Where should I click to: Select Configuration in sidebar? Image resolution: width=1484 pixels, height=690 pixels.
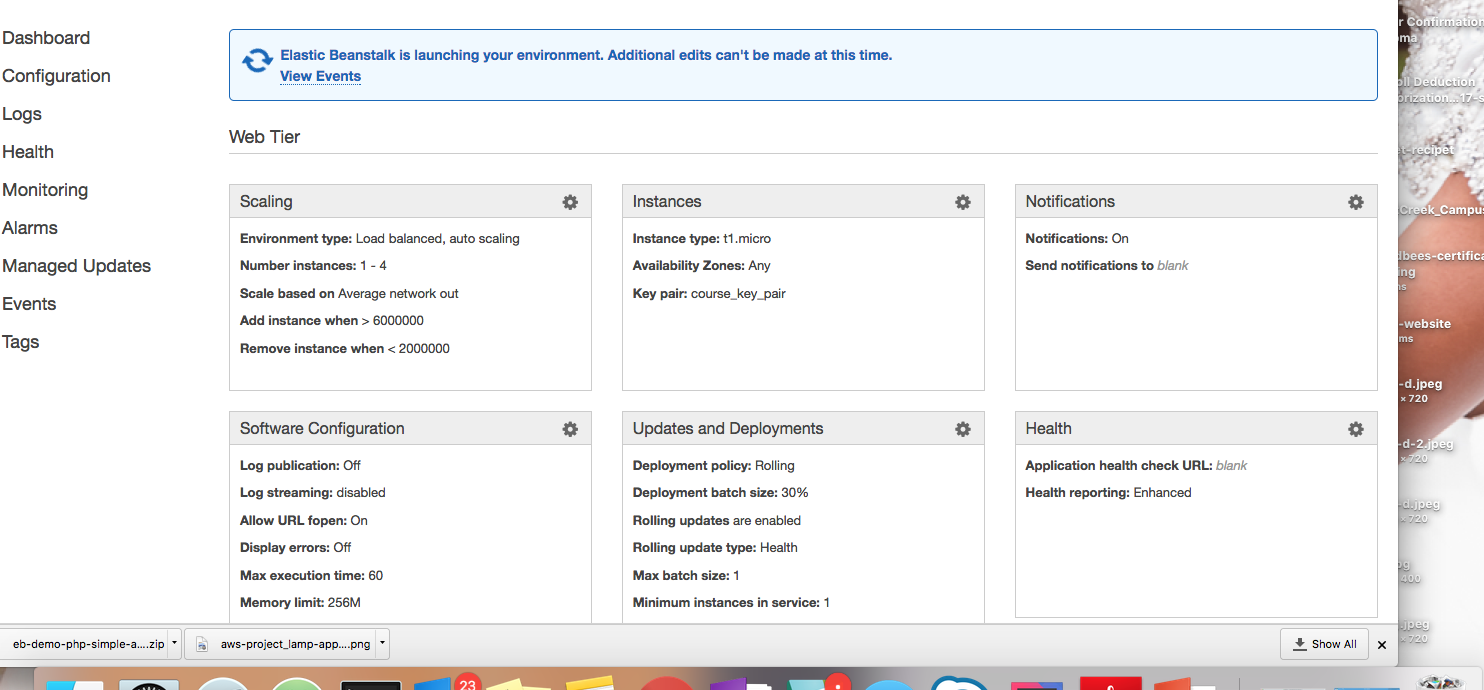[x=56, y=76]
